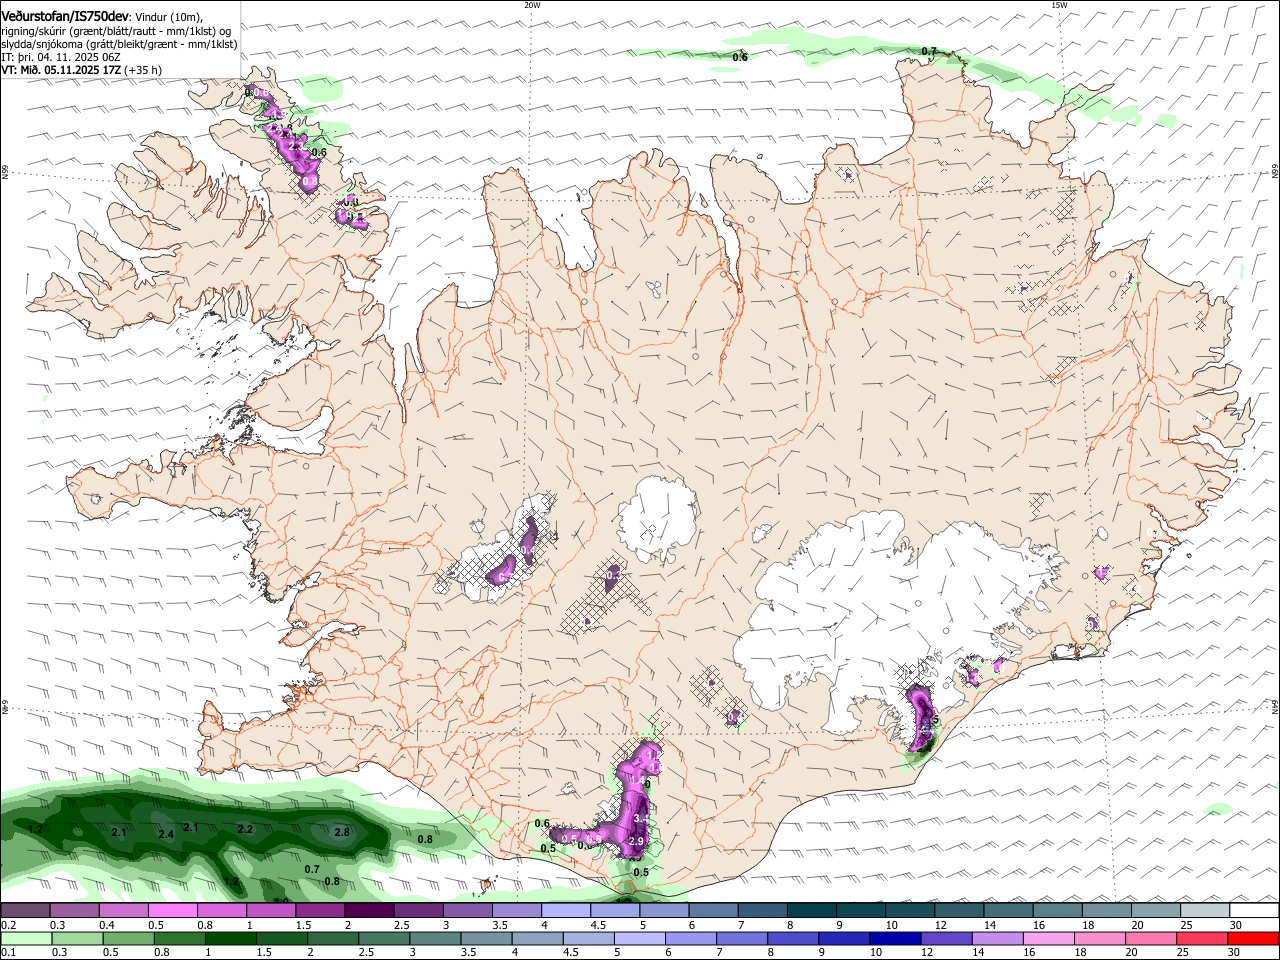This screenshot has width=1280, height=960.
Task: Pick the lower-row gray-green swatch labelled 3
Action: click(x=434, y=939)
